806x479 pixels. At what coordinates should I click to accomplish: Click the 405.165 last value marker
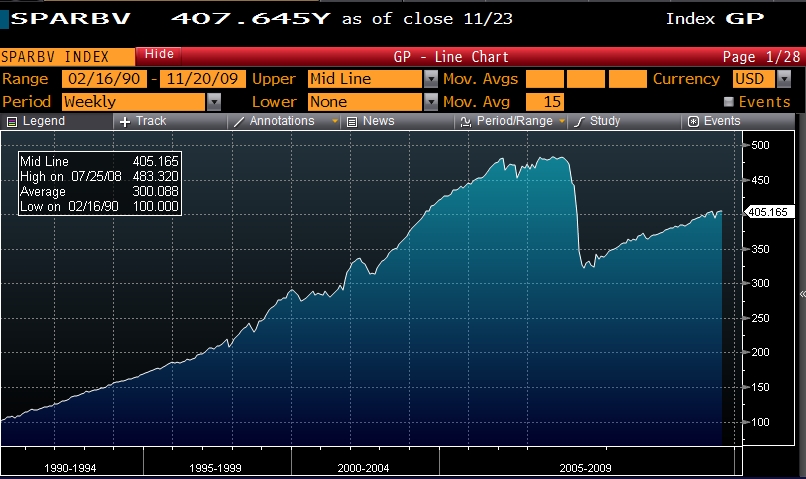tap(770, 212)
